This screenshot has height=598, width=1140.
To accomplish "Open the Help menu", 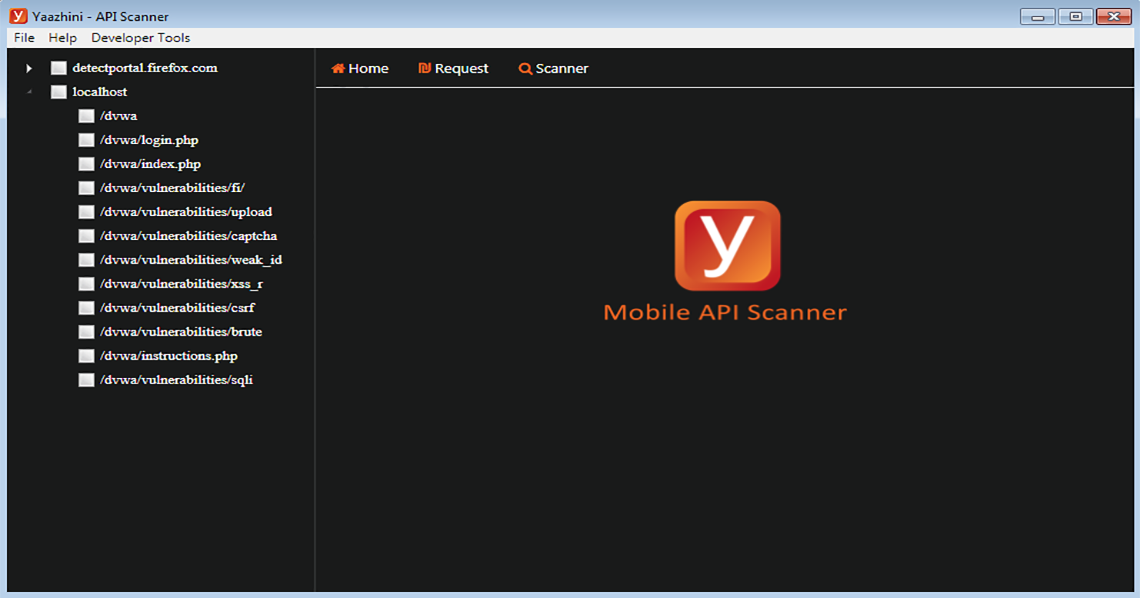I will point(63,38).
